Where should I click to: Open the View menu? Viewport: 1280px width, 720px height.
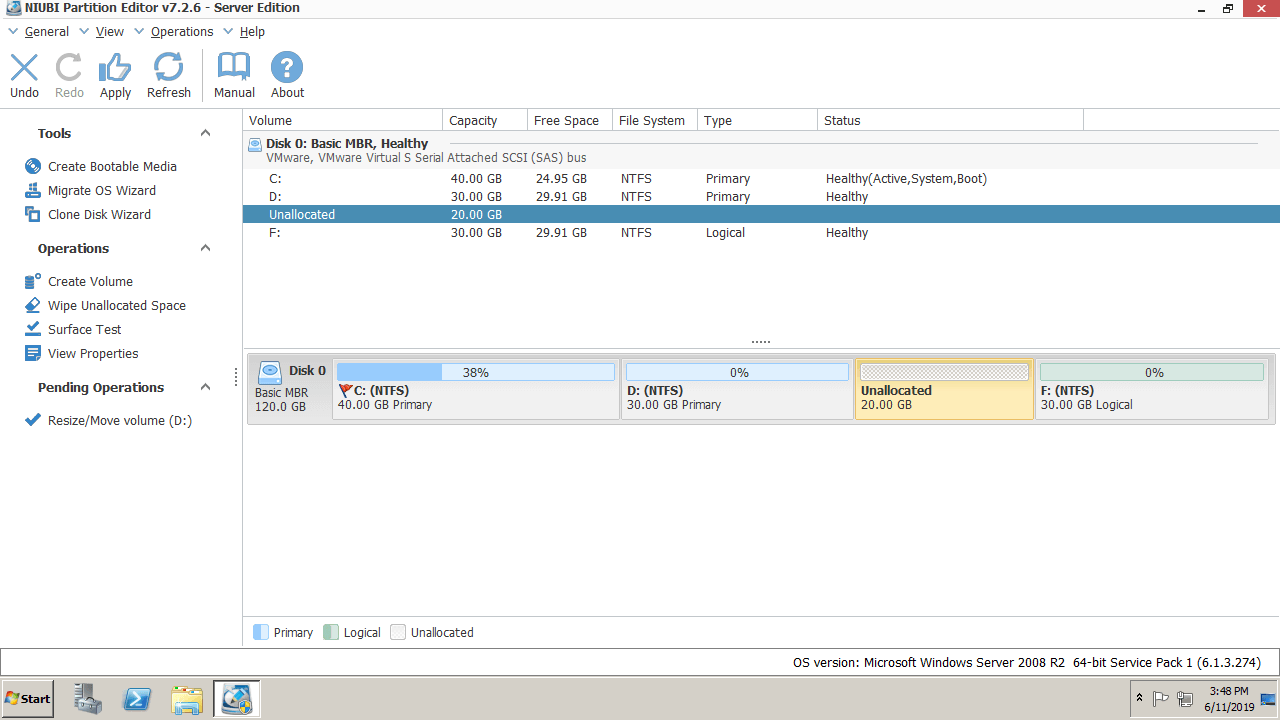(109, 32)
